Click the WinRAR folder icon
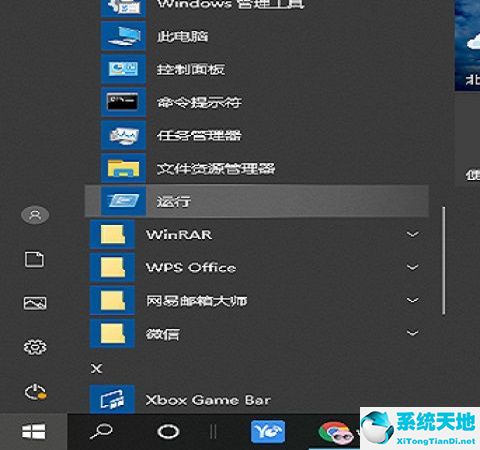This screenshot has height=450, width=480. click(112, 234)
